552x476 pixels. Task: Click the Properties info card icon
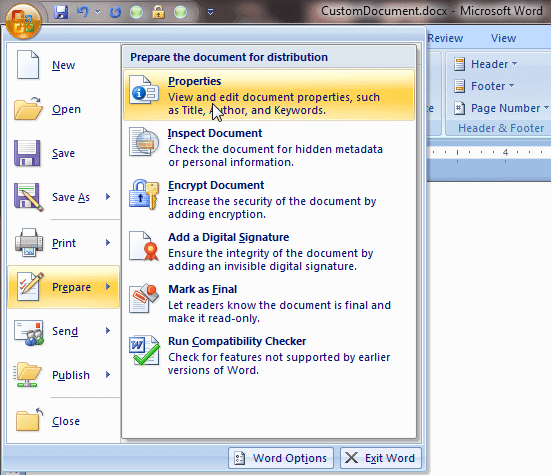click(144, 89)
